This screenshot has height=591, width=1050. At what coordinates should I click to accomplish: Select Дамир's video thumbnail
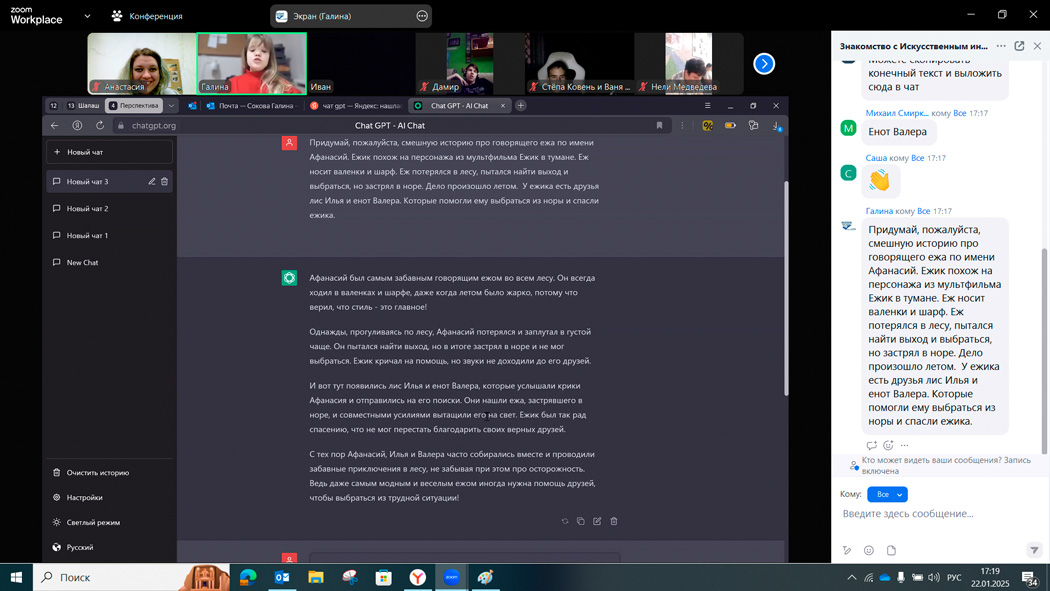(x=470, y=64)
